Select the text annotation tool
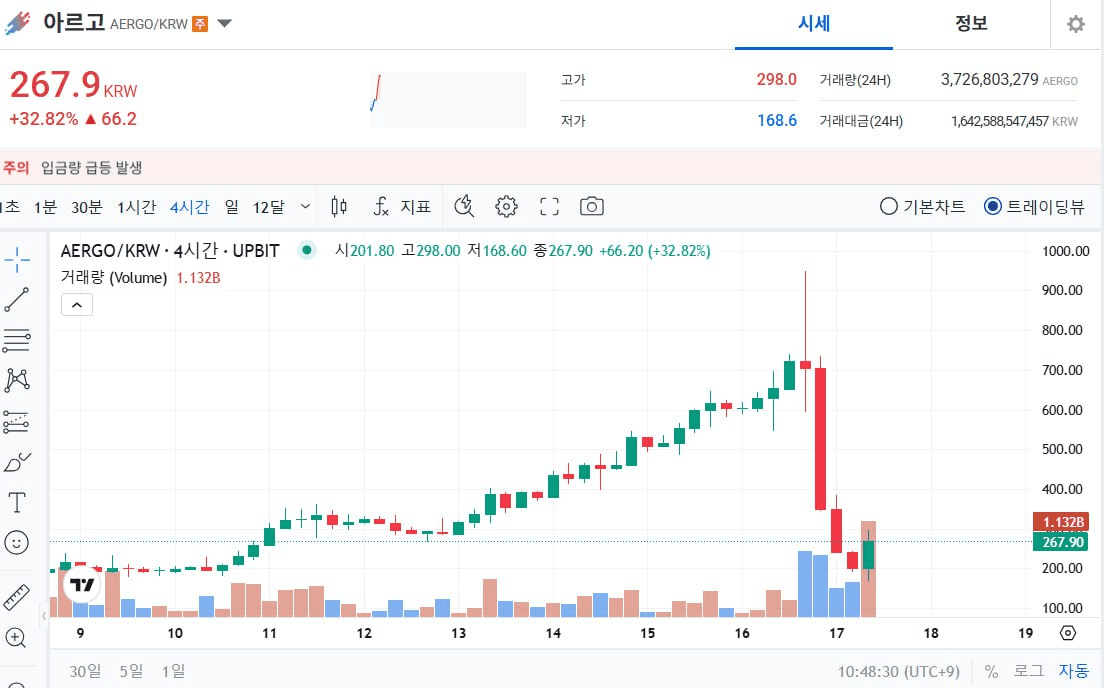Viewport: 1104px width, 688px height. (17, 501)
